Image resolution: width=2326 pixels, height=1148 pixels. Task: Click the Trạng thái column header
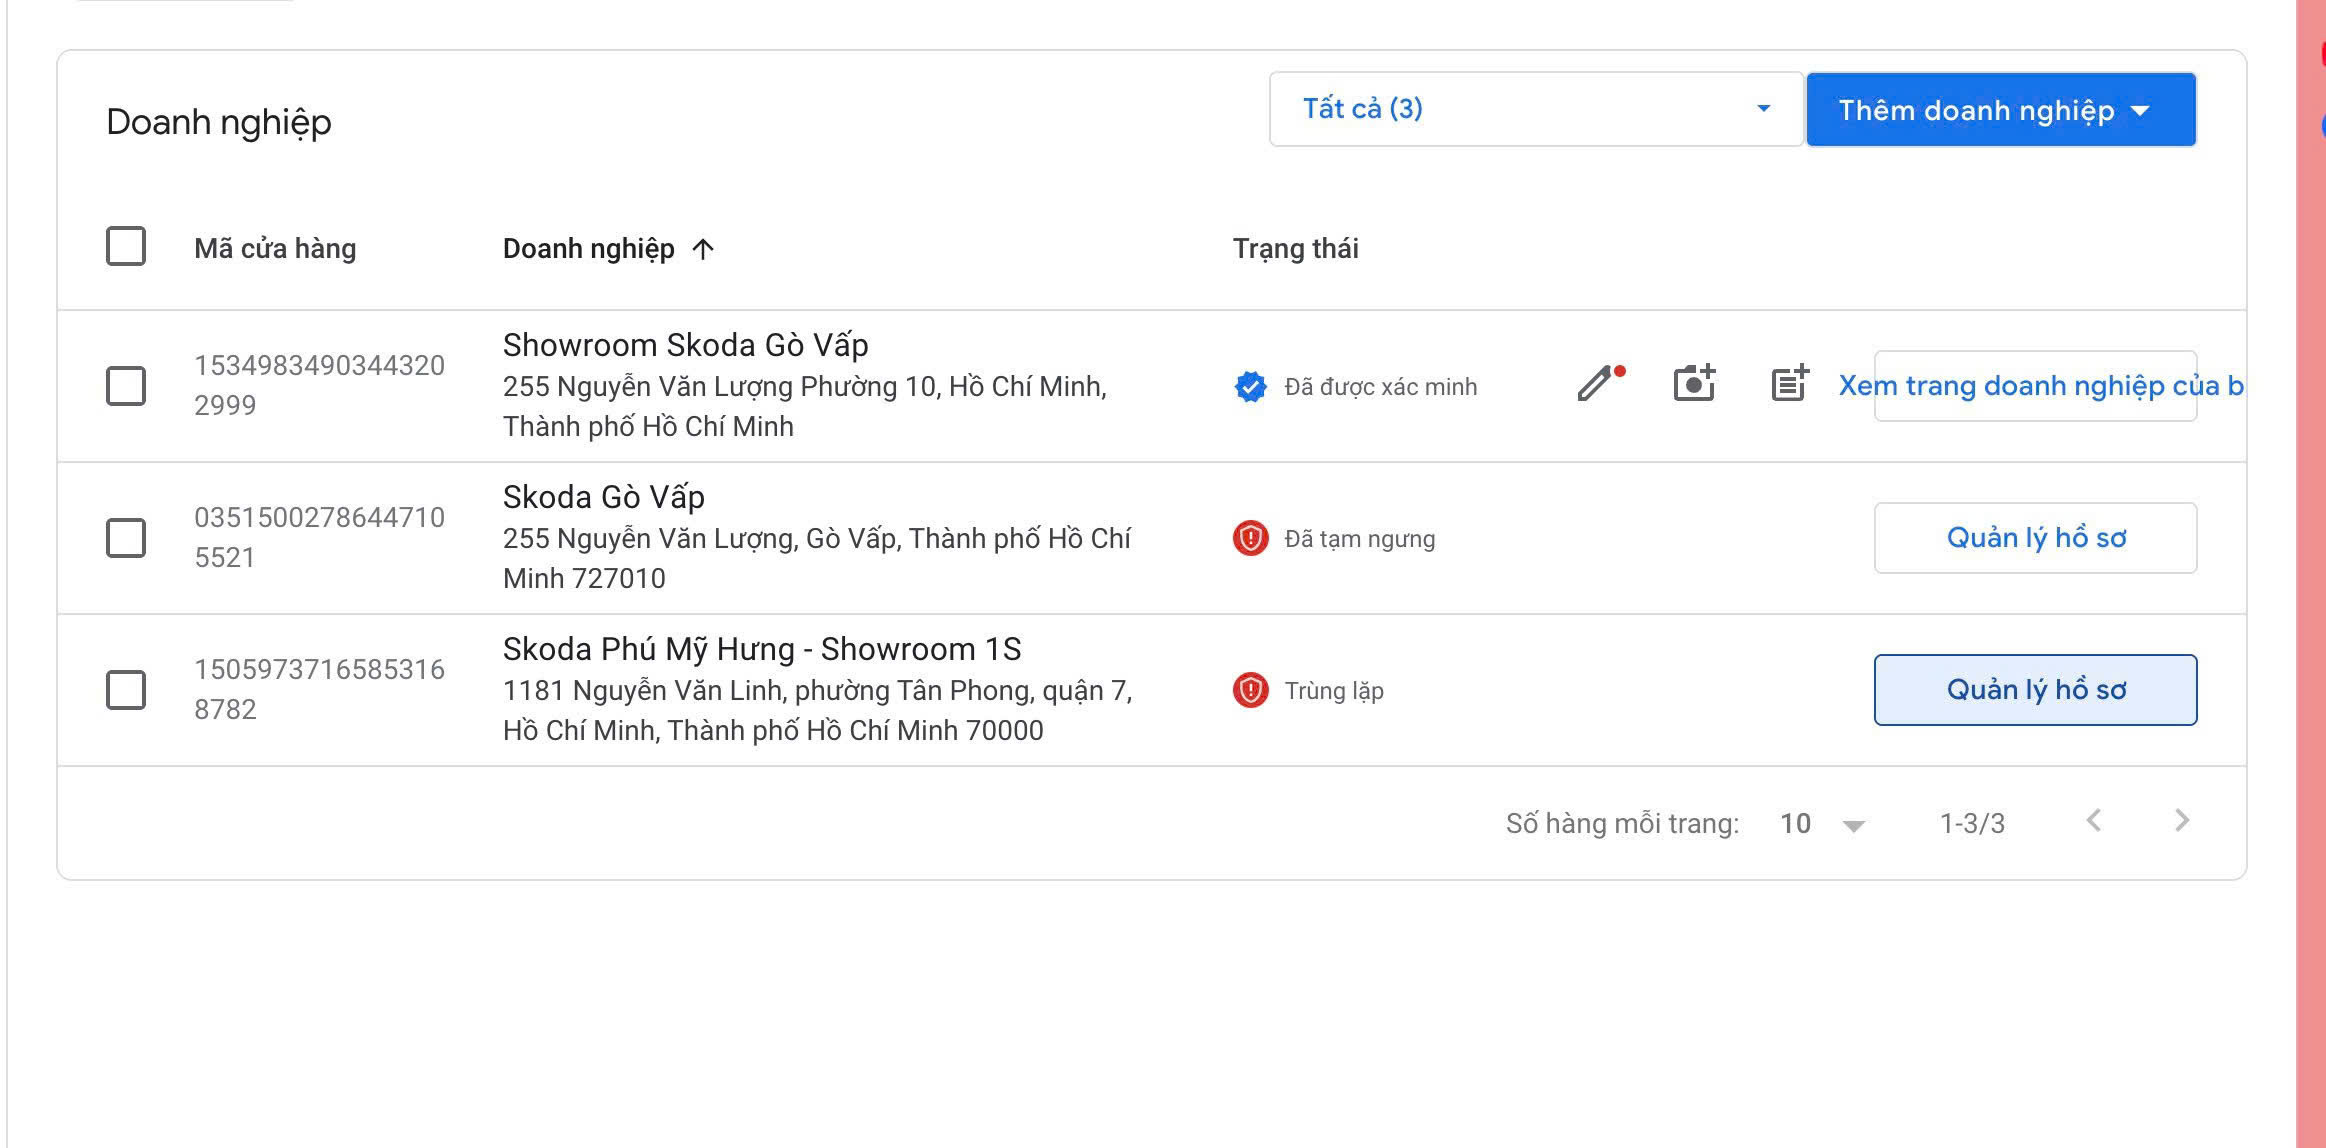click(1295, 249)
